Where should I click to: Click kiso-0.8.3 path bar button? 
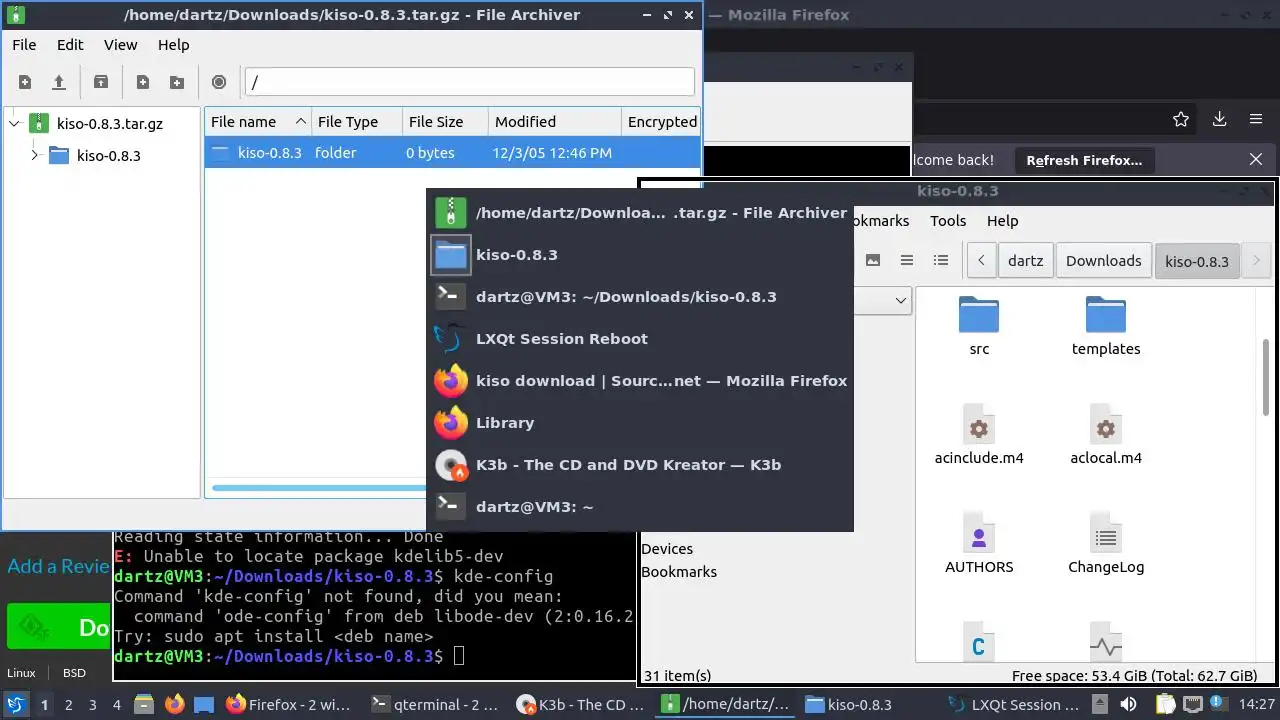pyautogui.click(x=1197, y=261)
